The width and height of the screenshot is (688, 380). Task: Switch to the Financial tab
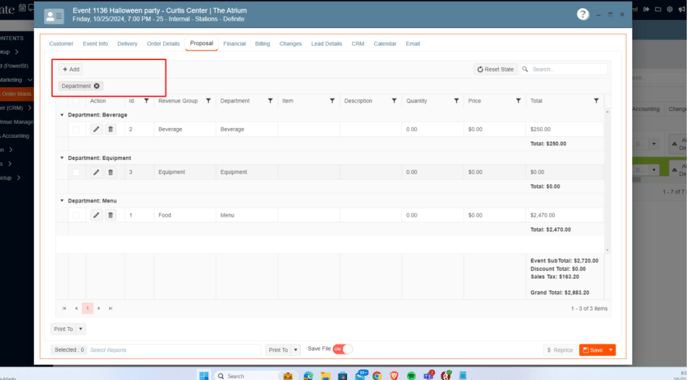click(234, 44)
